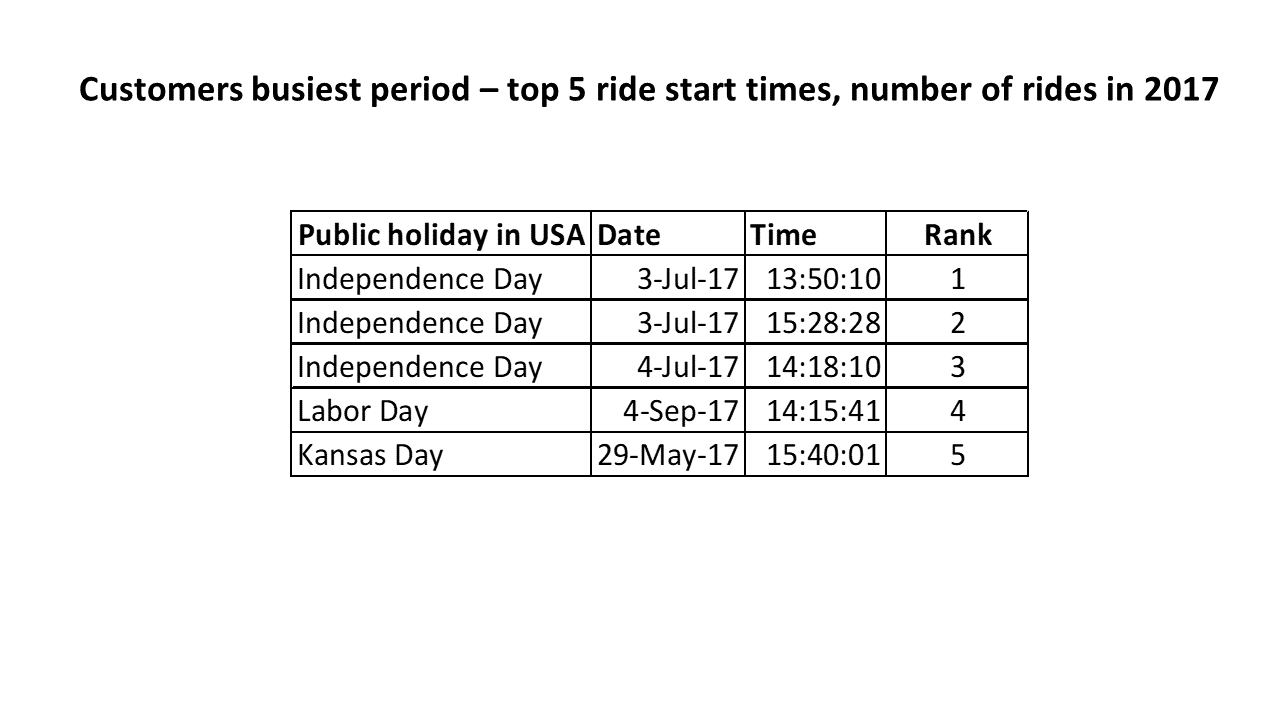Select the rank 5 cell
This screenshot has width=1280, height=720.
click(957, 454)
